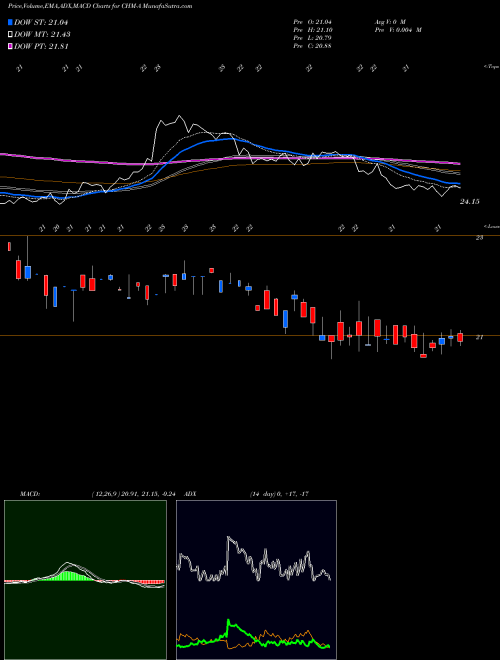Click the 'MACD:' panel heading

coord(30,494)
